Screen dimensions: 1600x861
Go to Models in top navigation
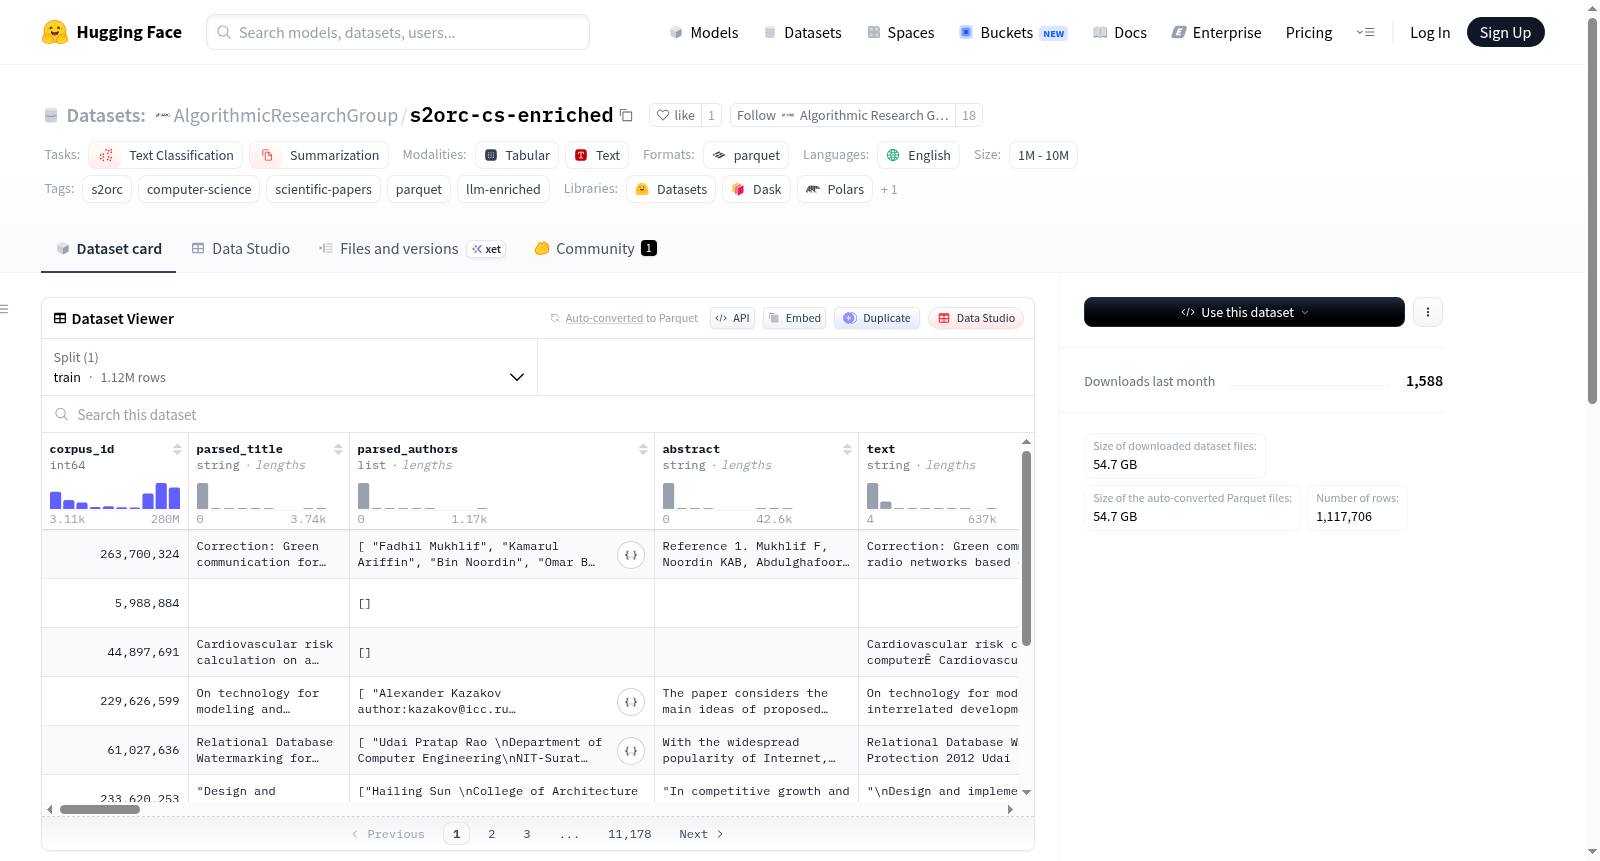[x=704, y=32]
